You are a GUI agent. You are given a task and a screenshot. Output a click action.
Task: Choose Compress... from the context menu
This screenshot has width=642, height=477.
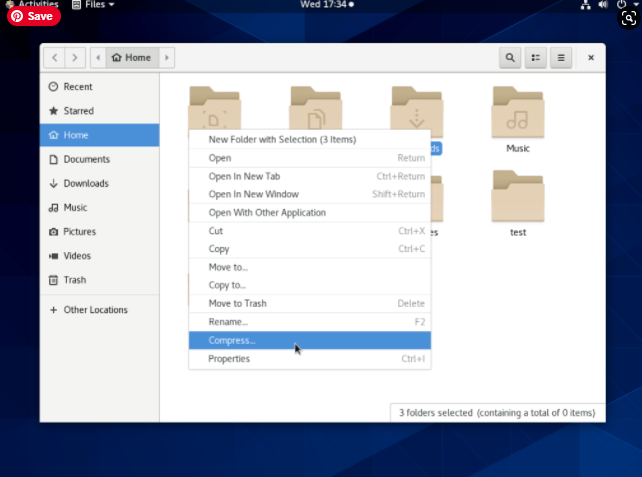[310, 340]
